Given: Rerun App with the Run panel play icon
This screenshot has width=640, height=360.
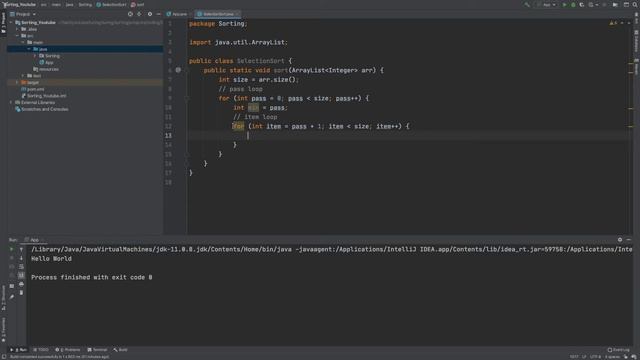Looking at the screenshot, I should 11,249.
